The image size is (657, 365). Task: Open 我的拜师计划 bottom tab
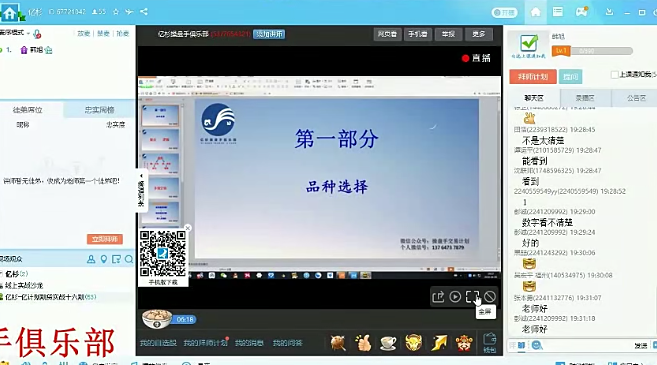tap(205, 343)
